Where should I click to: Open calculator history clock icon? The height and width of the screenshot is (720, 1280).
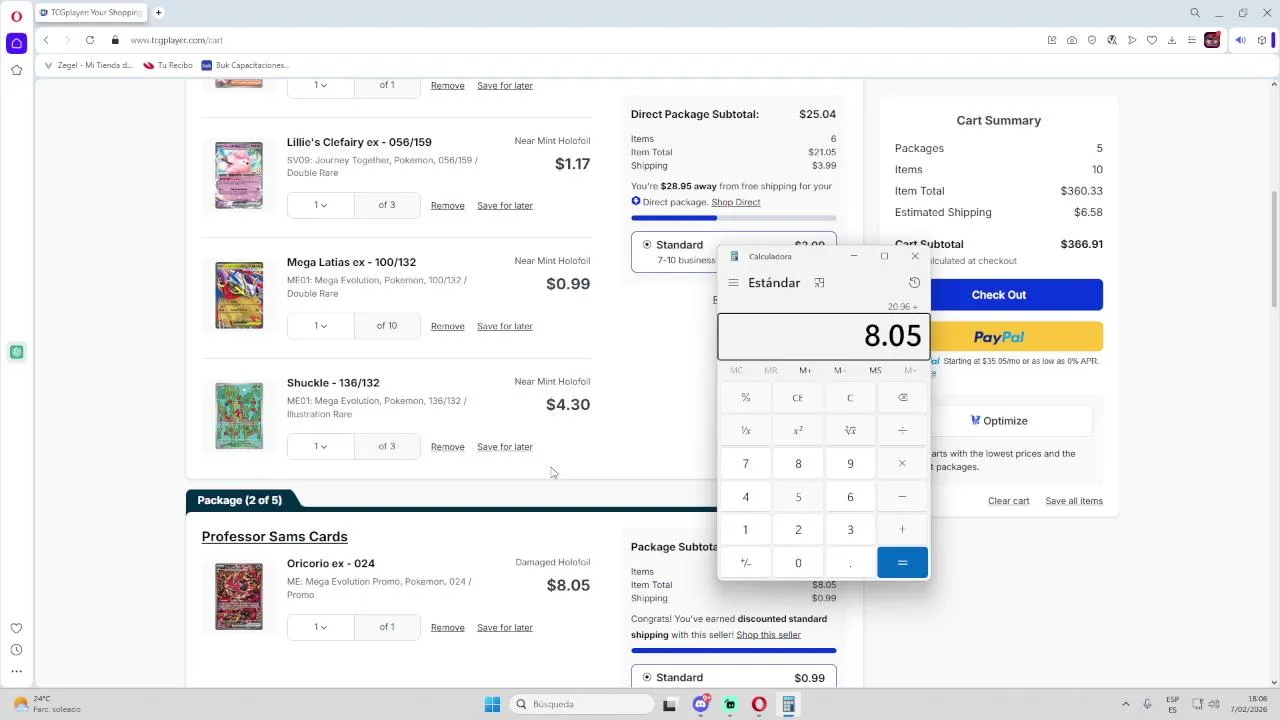coord(914,283)
